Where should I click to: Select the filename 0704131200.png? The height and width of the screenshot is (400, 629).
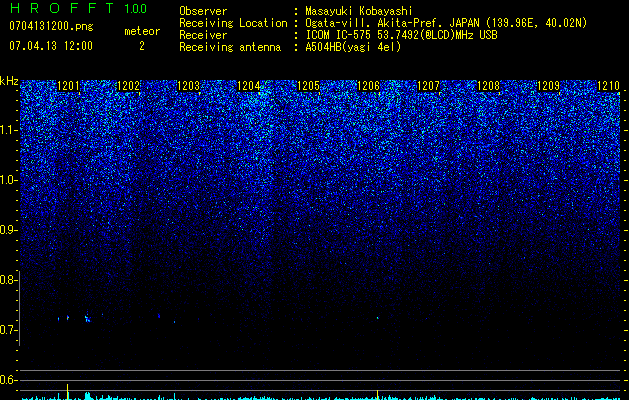click(x=51, y=27)
